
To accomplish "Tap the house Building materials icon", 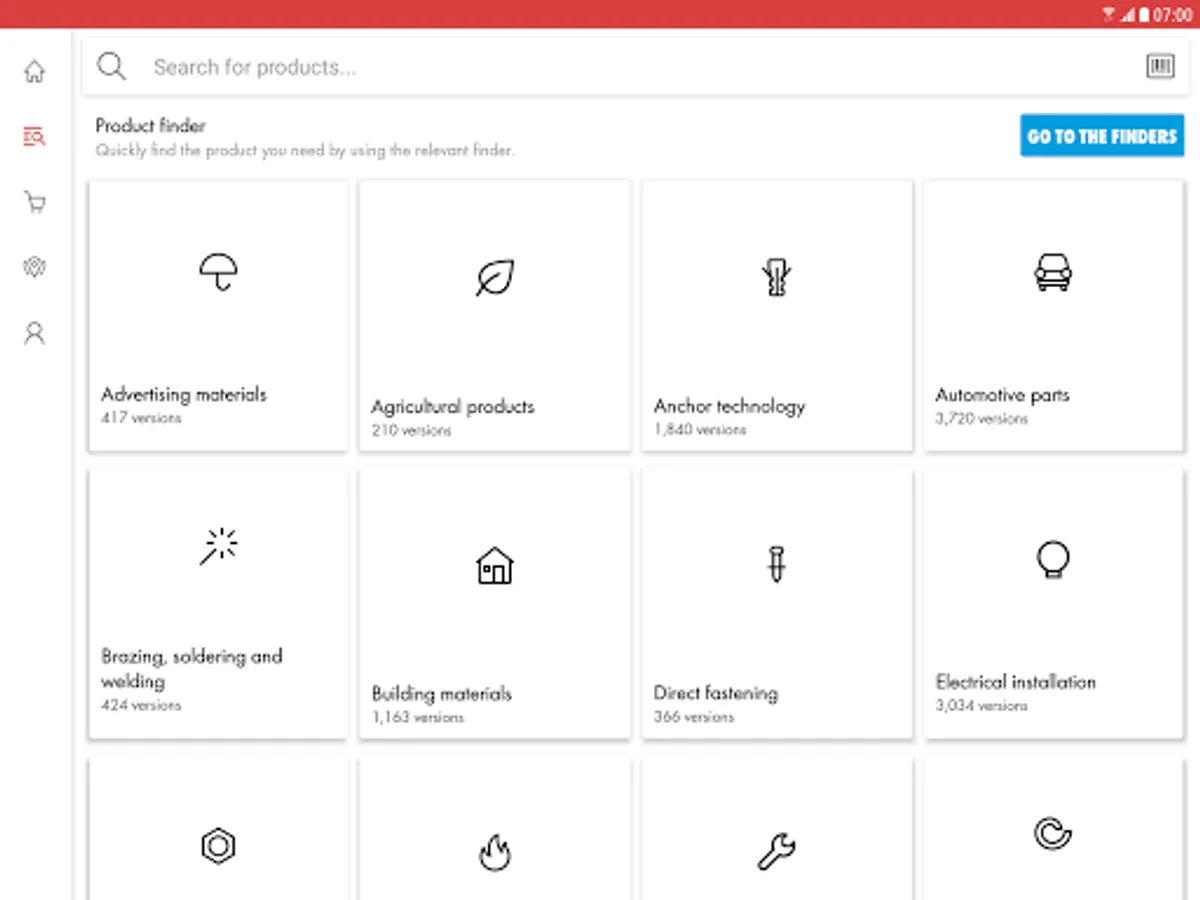I will pos(494,566).
